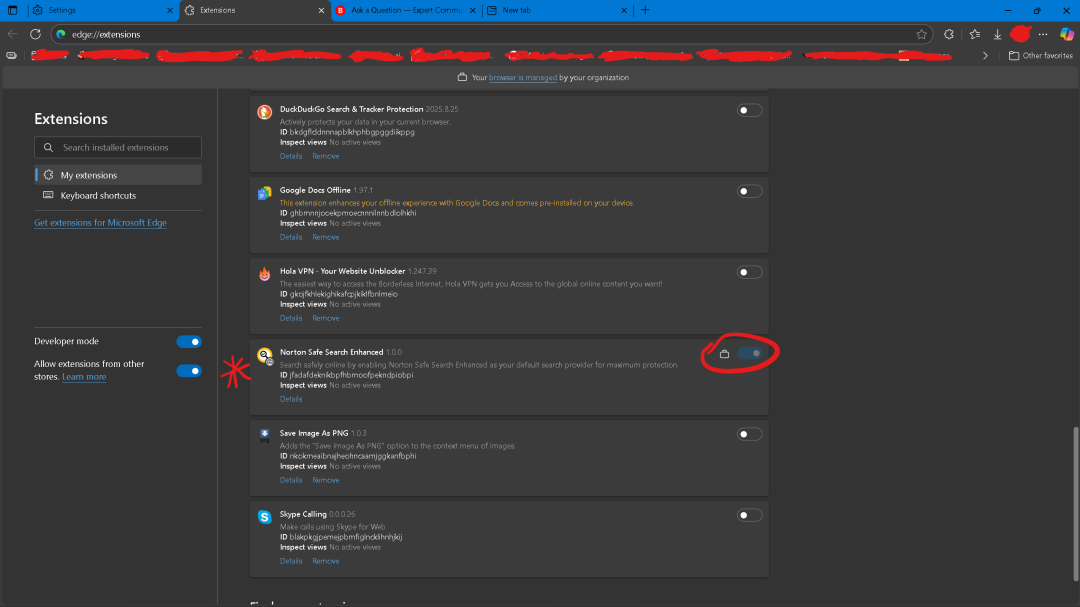Click the Extensions sidebar heading

coord(71,119)
